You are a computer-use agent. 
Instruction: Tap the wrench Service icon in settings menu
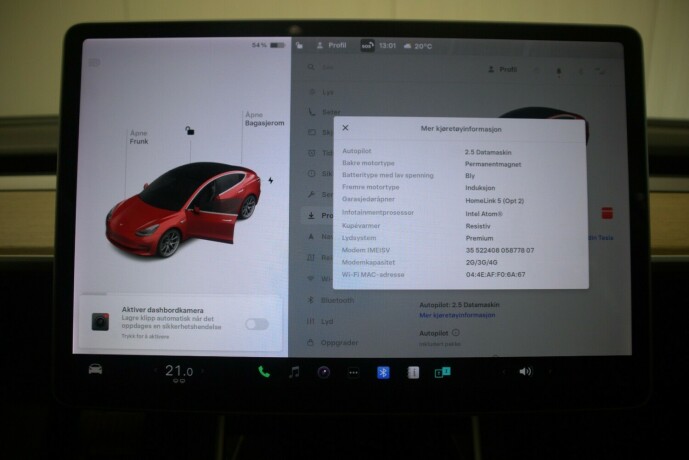[311, 194]
